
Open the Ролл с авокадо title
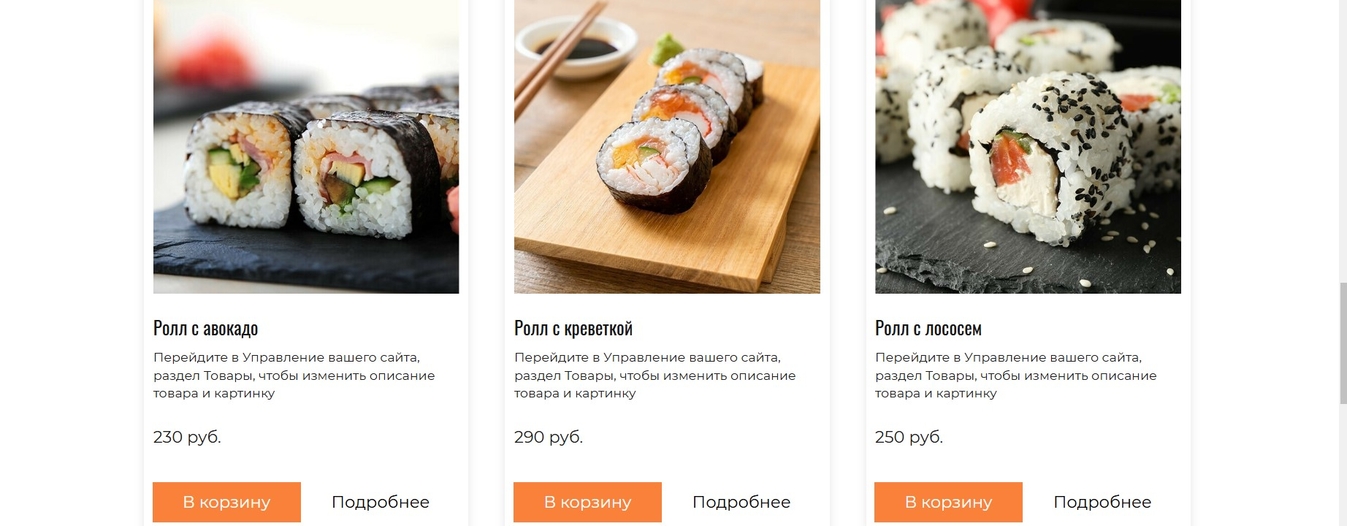[205, 328]
